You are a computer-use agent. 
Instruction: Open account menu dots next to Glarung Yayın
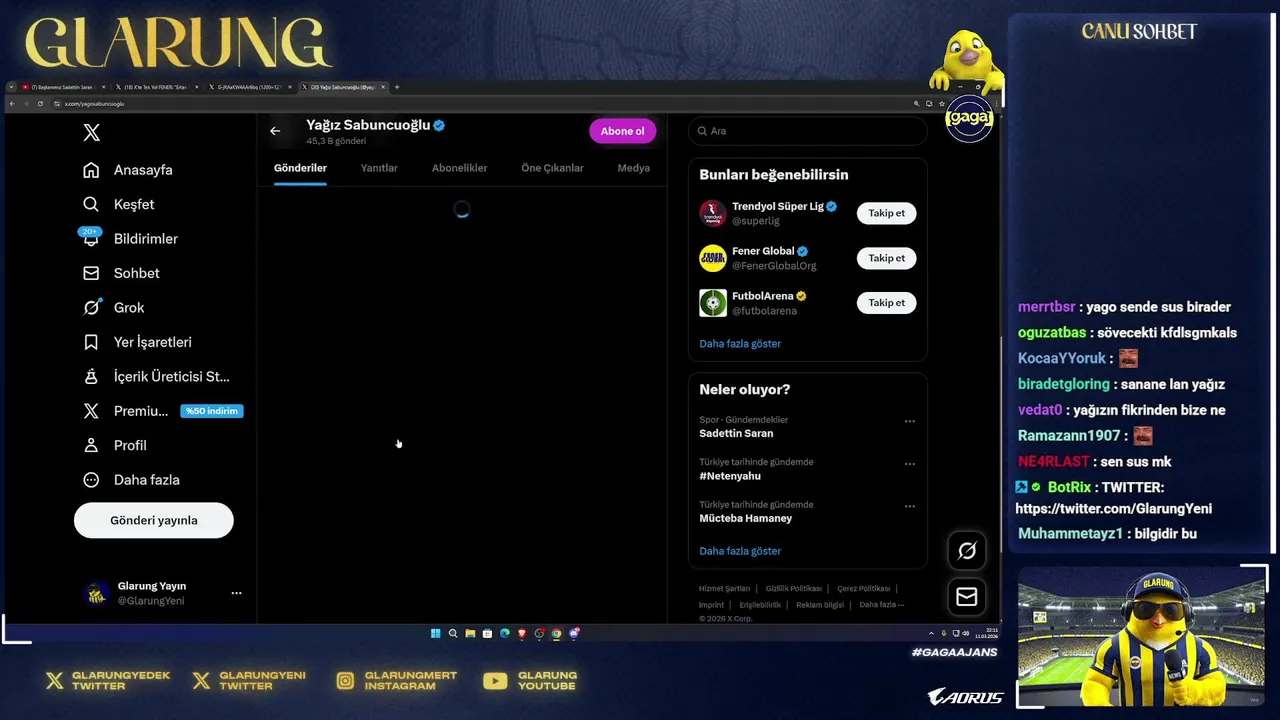tap(236, 593)
